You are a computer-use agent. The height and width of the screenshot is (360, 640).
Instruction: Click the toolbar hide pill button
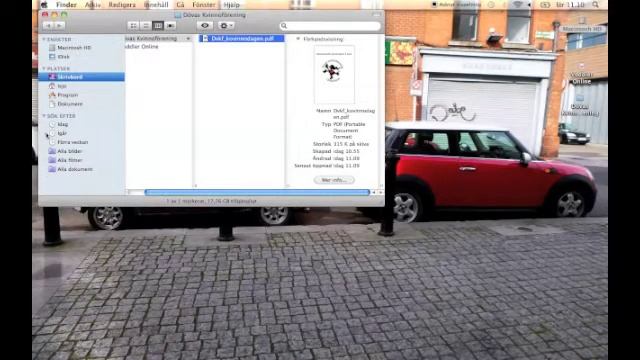pos(376,15)
